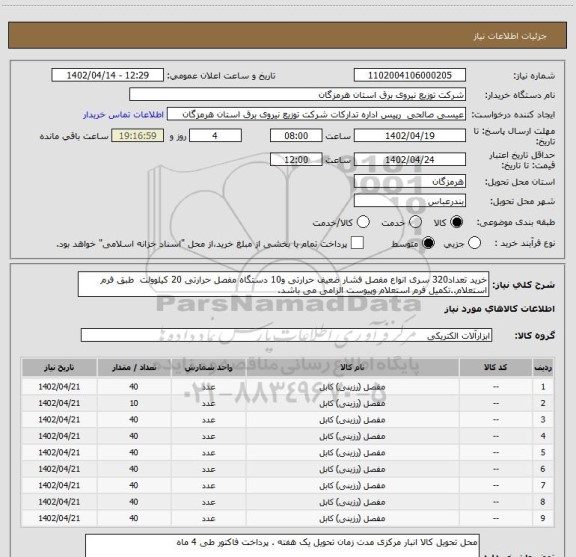Image resolution: width=576 pixels, height=557 pixels.
Task: Click the تعداد / مقدار column header
Action: [x=134, y=367]
